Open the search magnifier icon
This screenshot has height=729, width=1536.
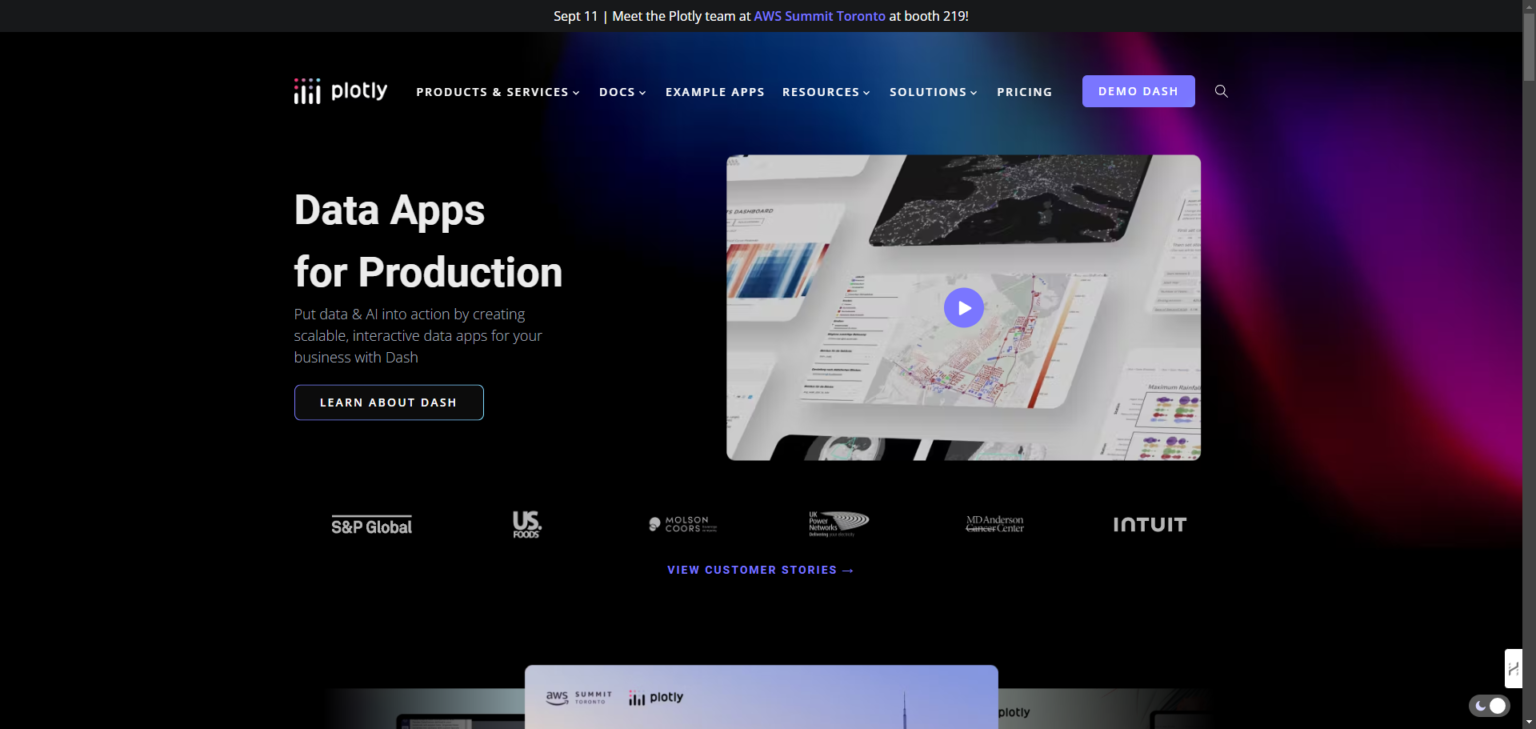1221,91
